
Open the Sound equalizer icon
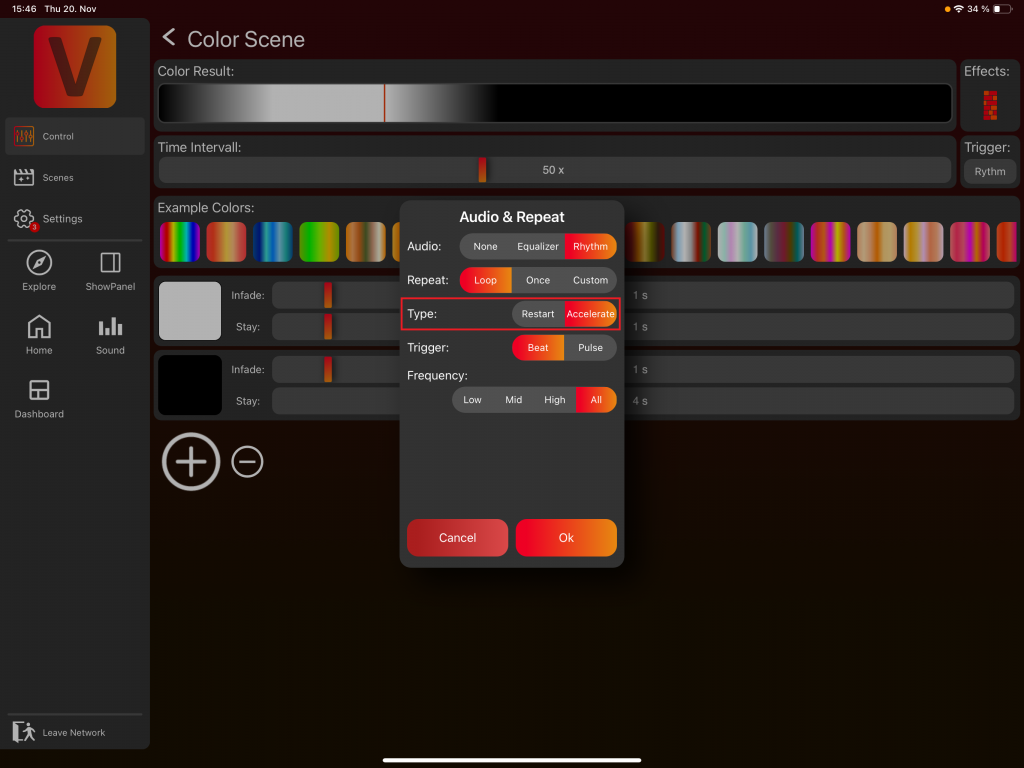pos(110,327)
